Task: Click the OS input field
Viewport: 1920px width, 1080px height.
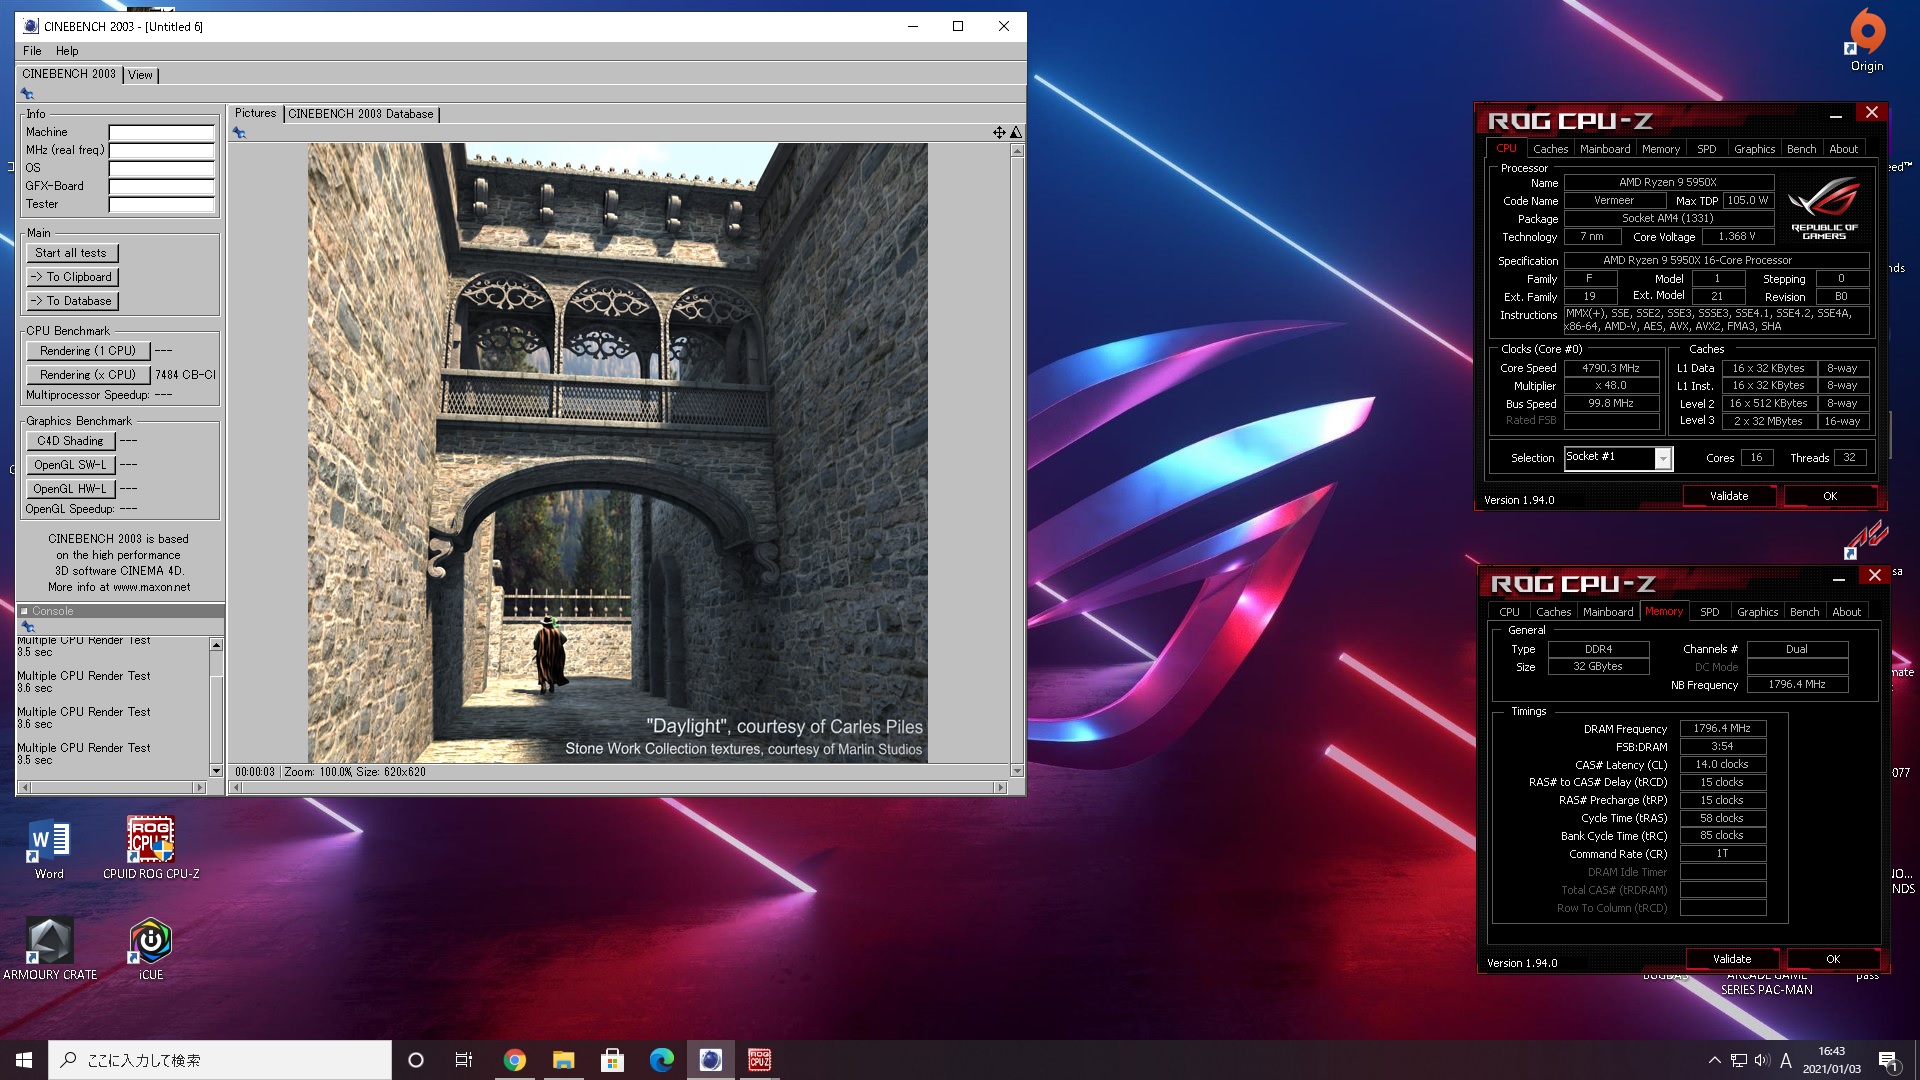Action: click(x=162, y=168)
